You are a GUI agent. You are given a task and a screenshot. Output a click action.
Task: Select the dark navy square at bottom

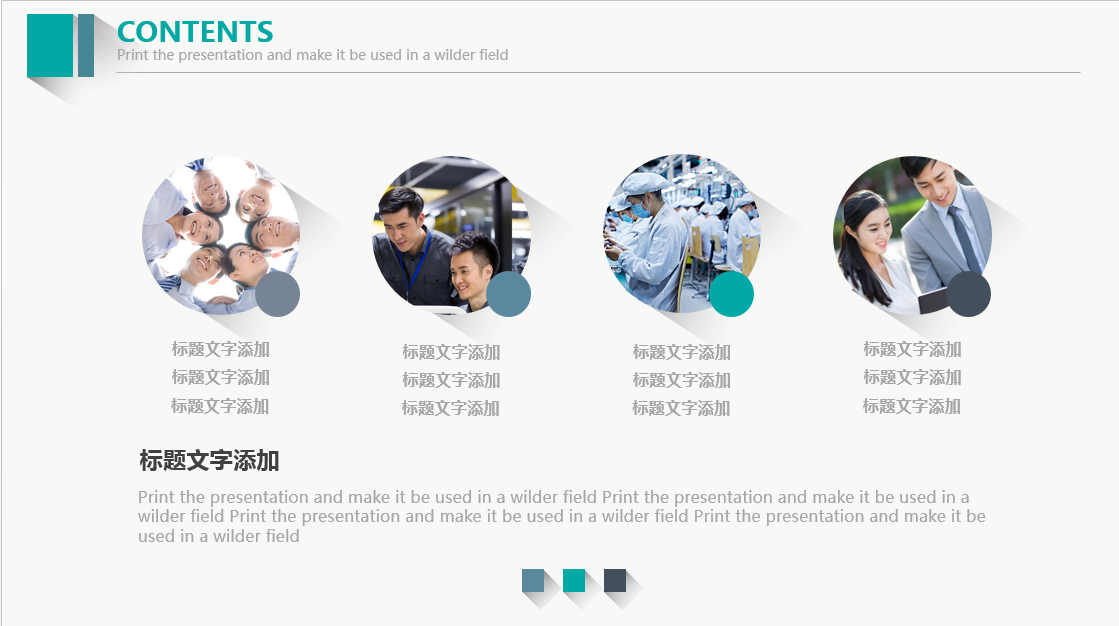tap(614, 580)
